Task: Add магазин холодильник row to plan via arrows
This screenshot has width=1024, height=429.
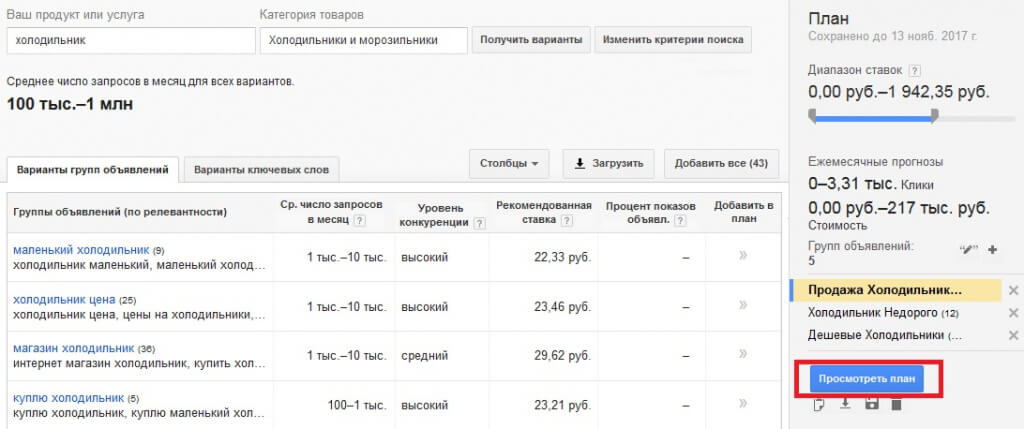Action: tap(742, 354)
